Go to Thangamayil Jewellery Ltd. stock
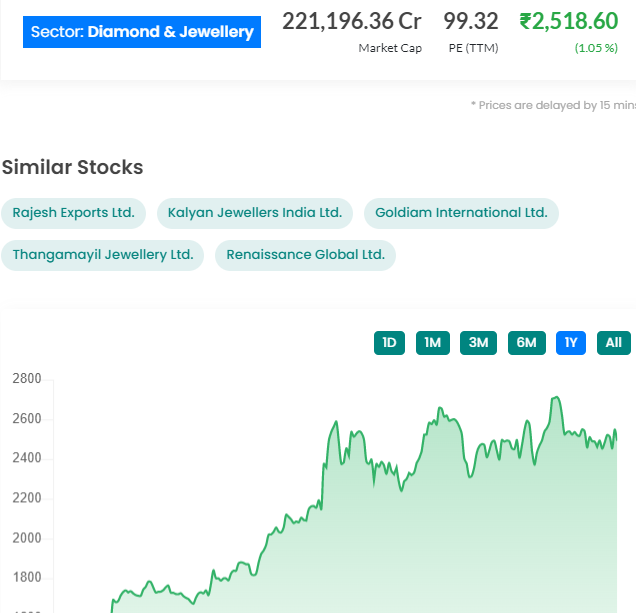Screen dimensions: 636x613 (103, 255)
